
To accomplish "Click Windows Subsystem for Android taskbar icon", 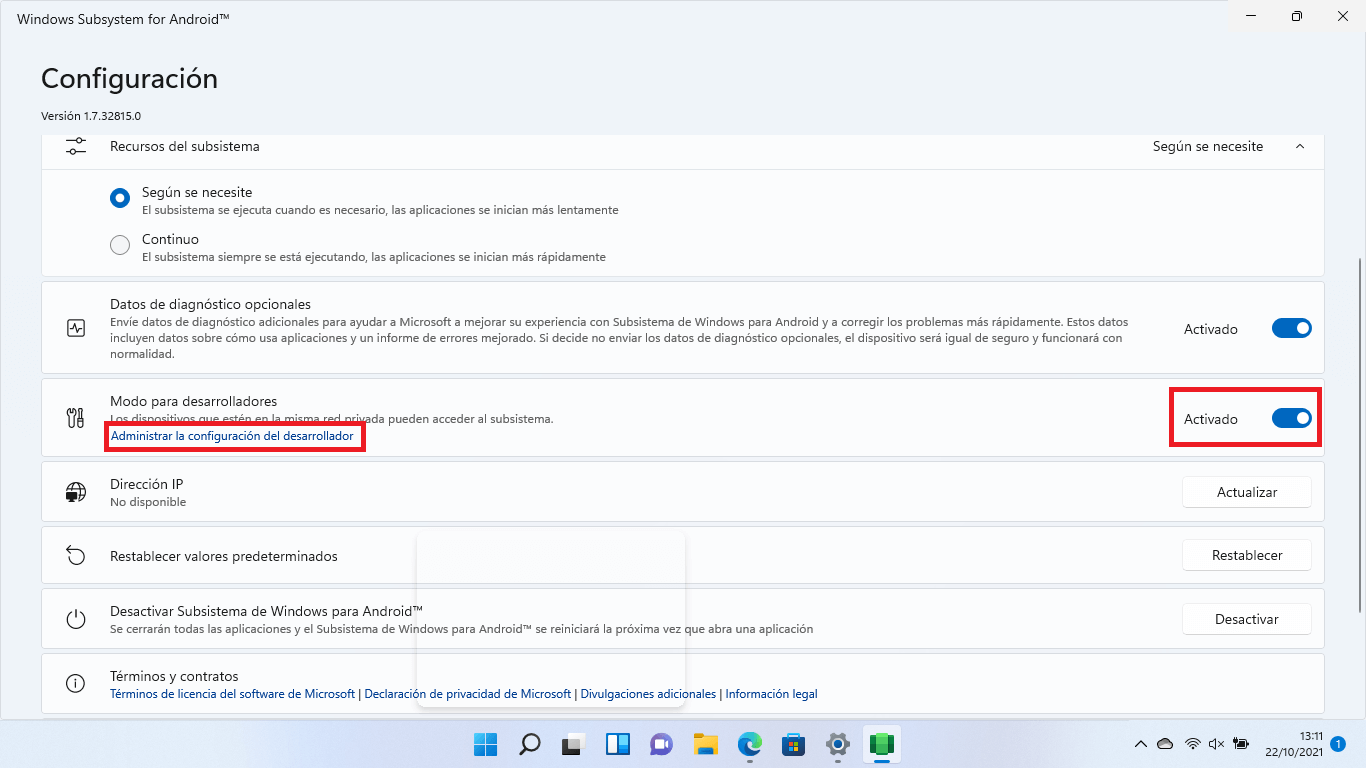I will coord(882,744).
